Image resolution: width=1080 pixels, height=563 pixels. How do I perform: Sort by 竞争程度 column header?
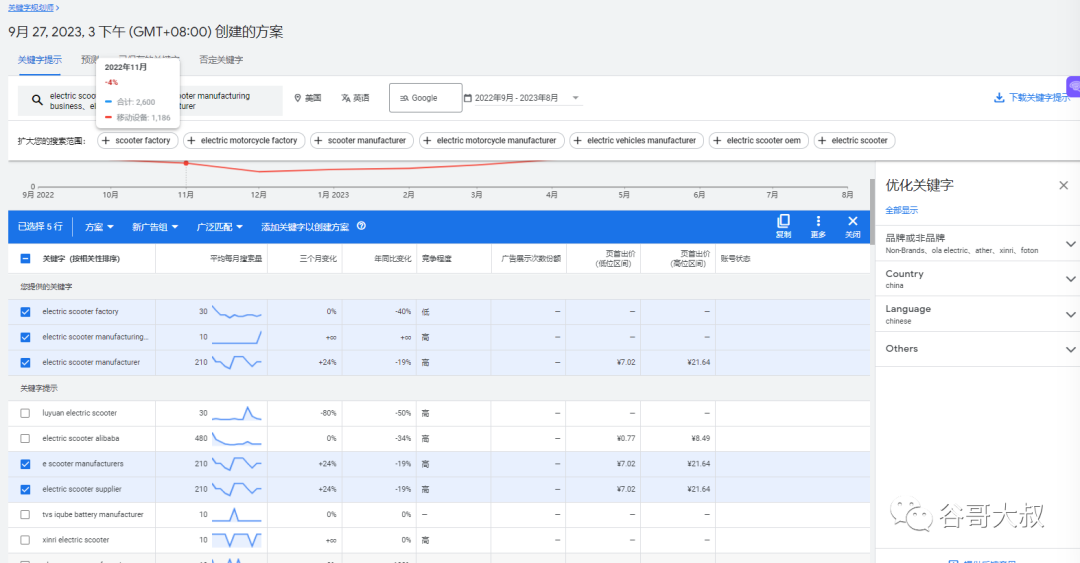437,258
